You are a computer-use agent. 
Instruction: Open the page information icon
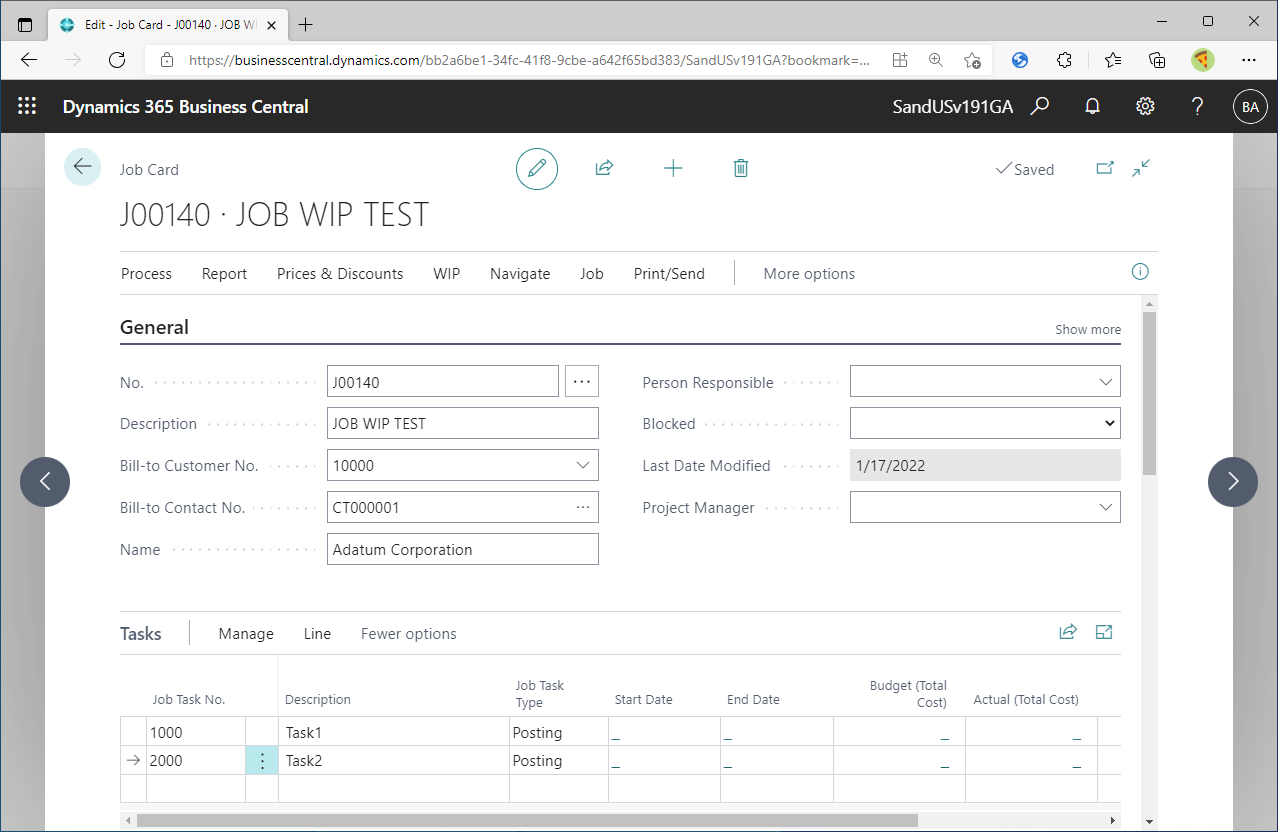pyautogui.click(x=1139, y=271)
